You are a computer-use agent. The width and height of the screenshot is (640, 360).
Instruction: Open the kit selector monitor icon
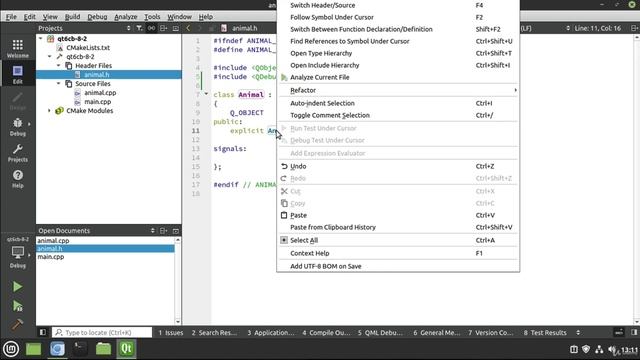[x=18, y=253]
